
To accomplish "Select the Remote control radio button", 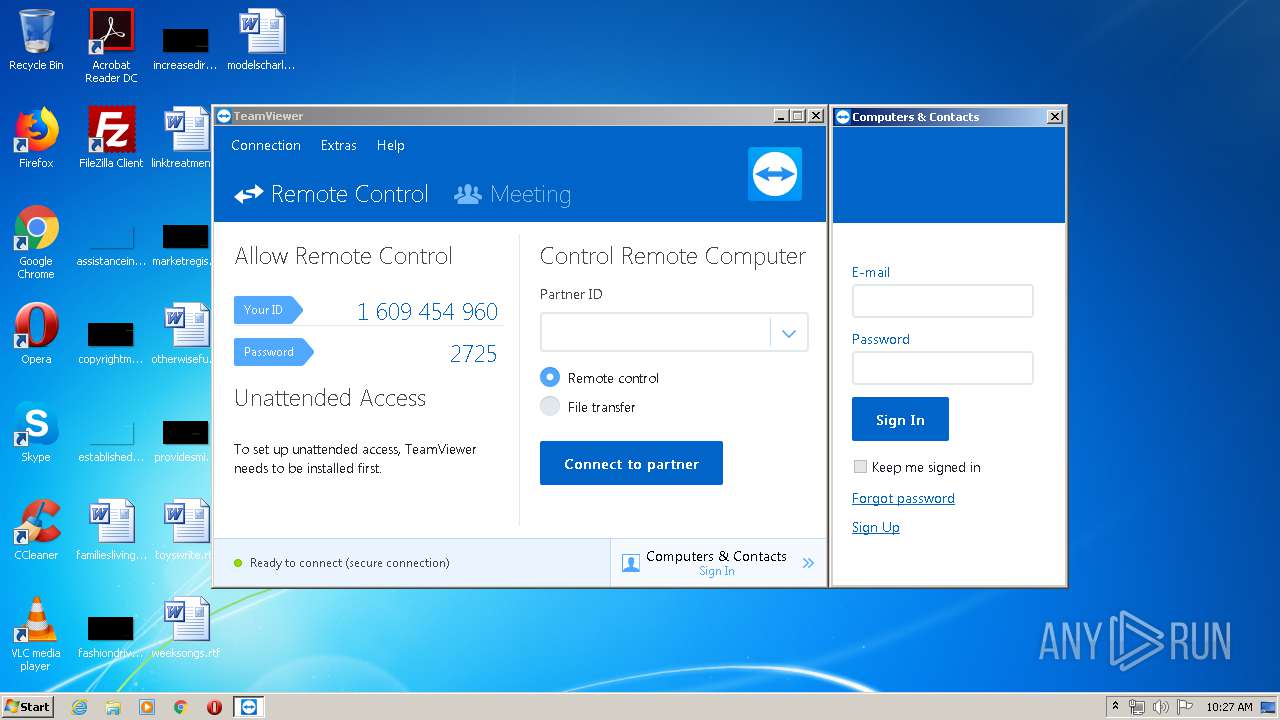I will 550,378.
